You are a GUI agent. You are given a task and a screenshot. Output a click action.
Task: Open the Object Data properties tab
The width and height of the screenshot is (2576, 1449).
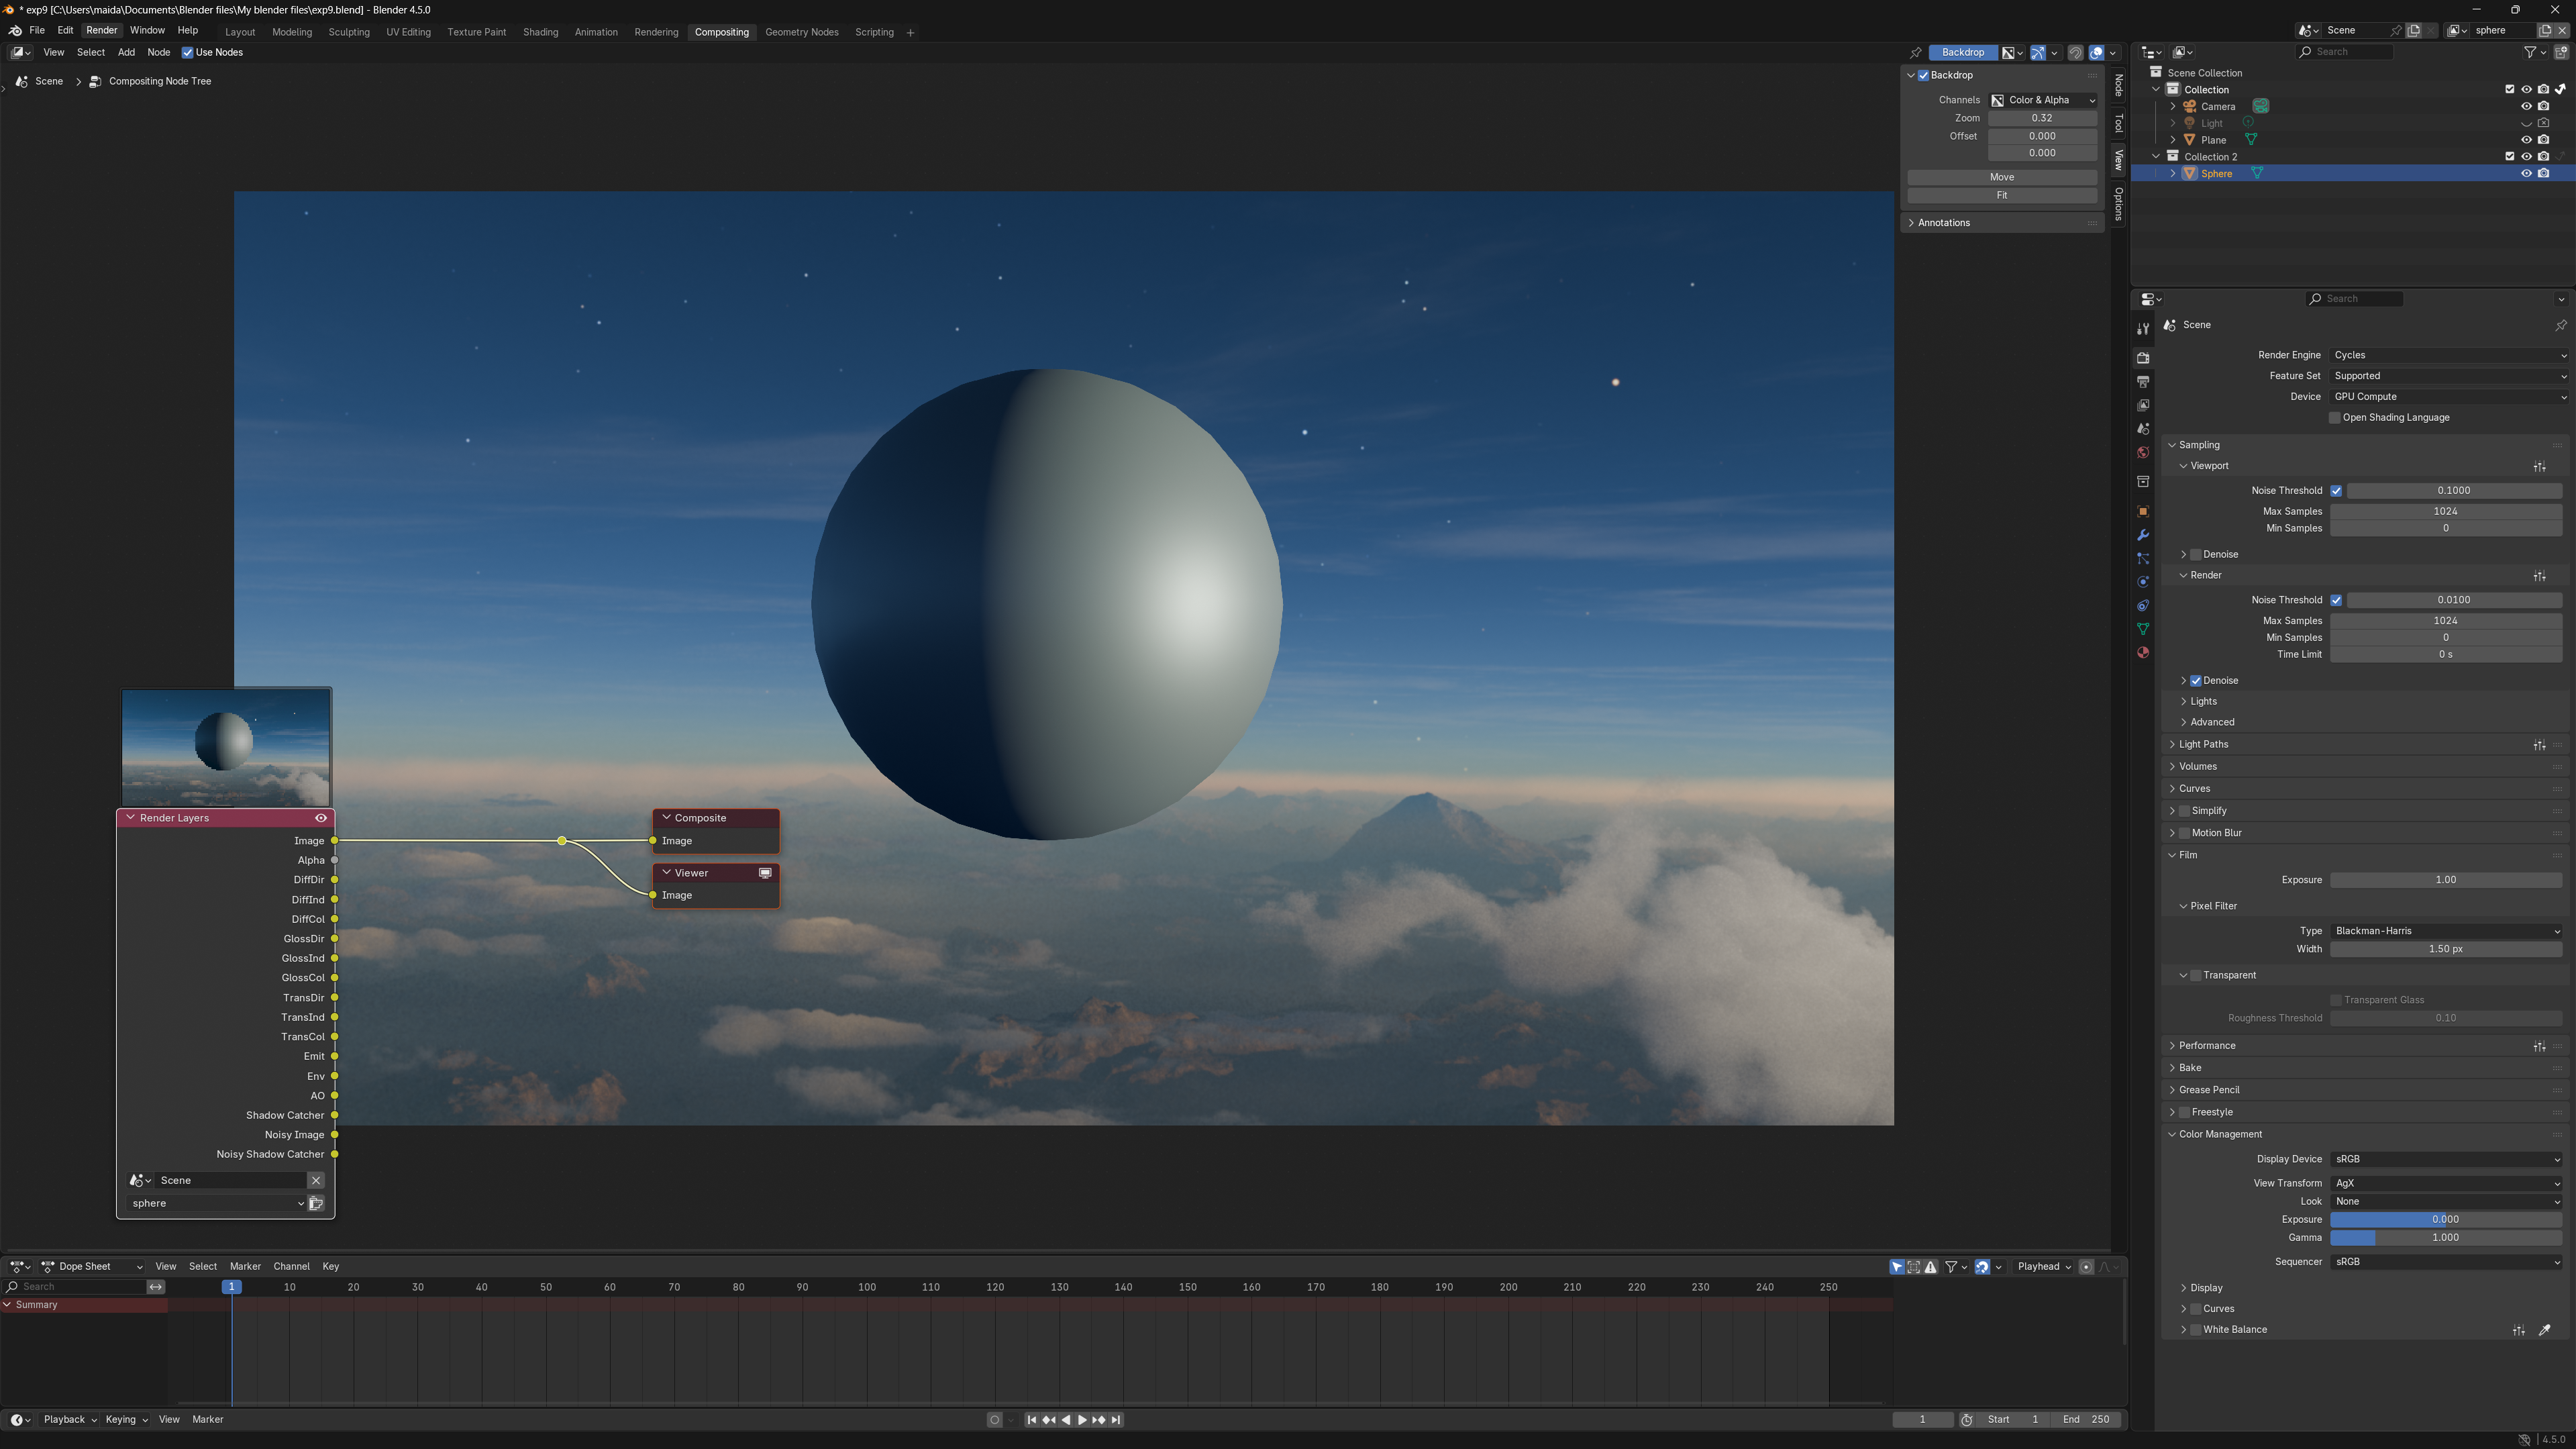(x=2143, y=629)
